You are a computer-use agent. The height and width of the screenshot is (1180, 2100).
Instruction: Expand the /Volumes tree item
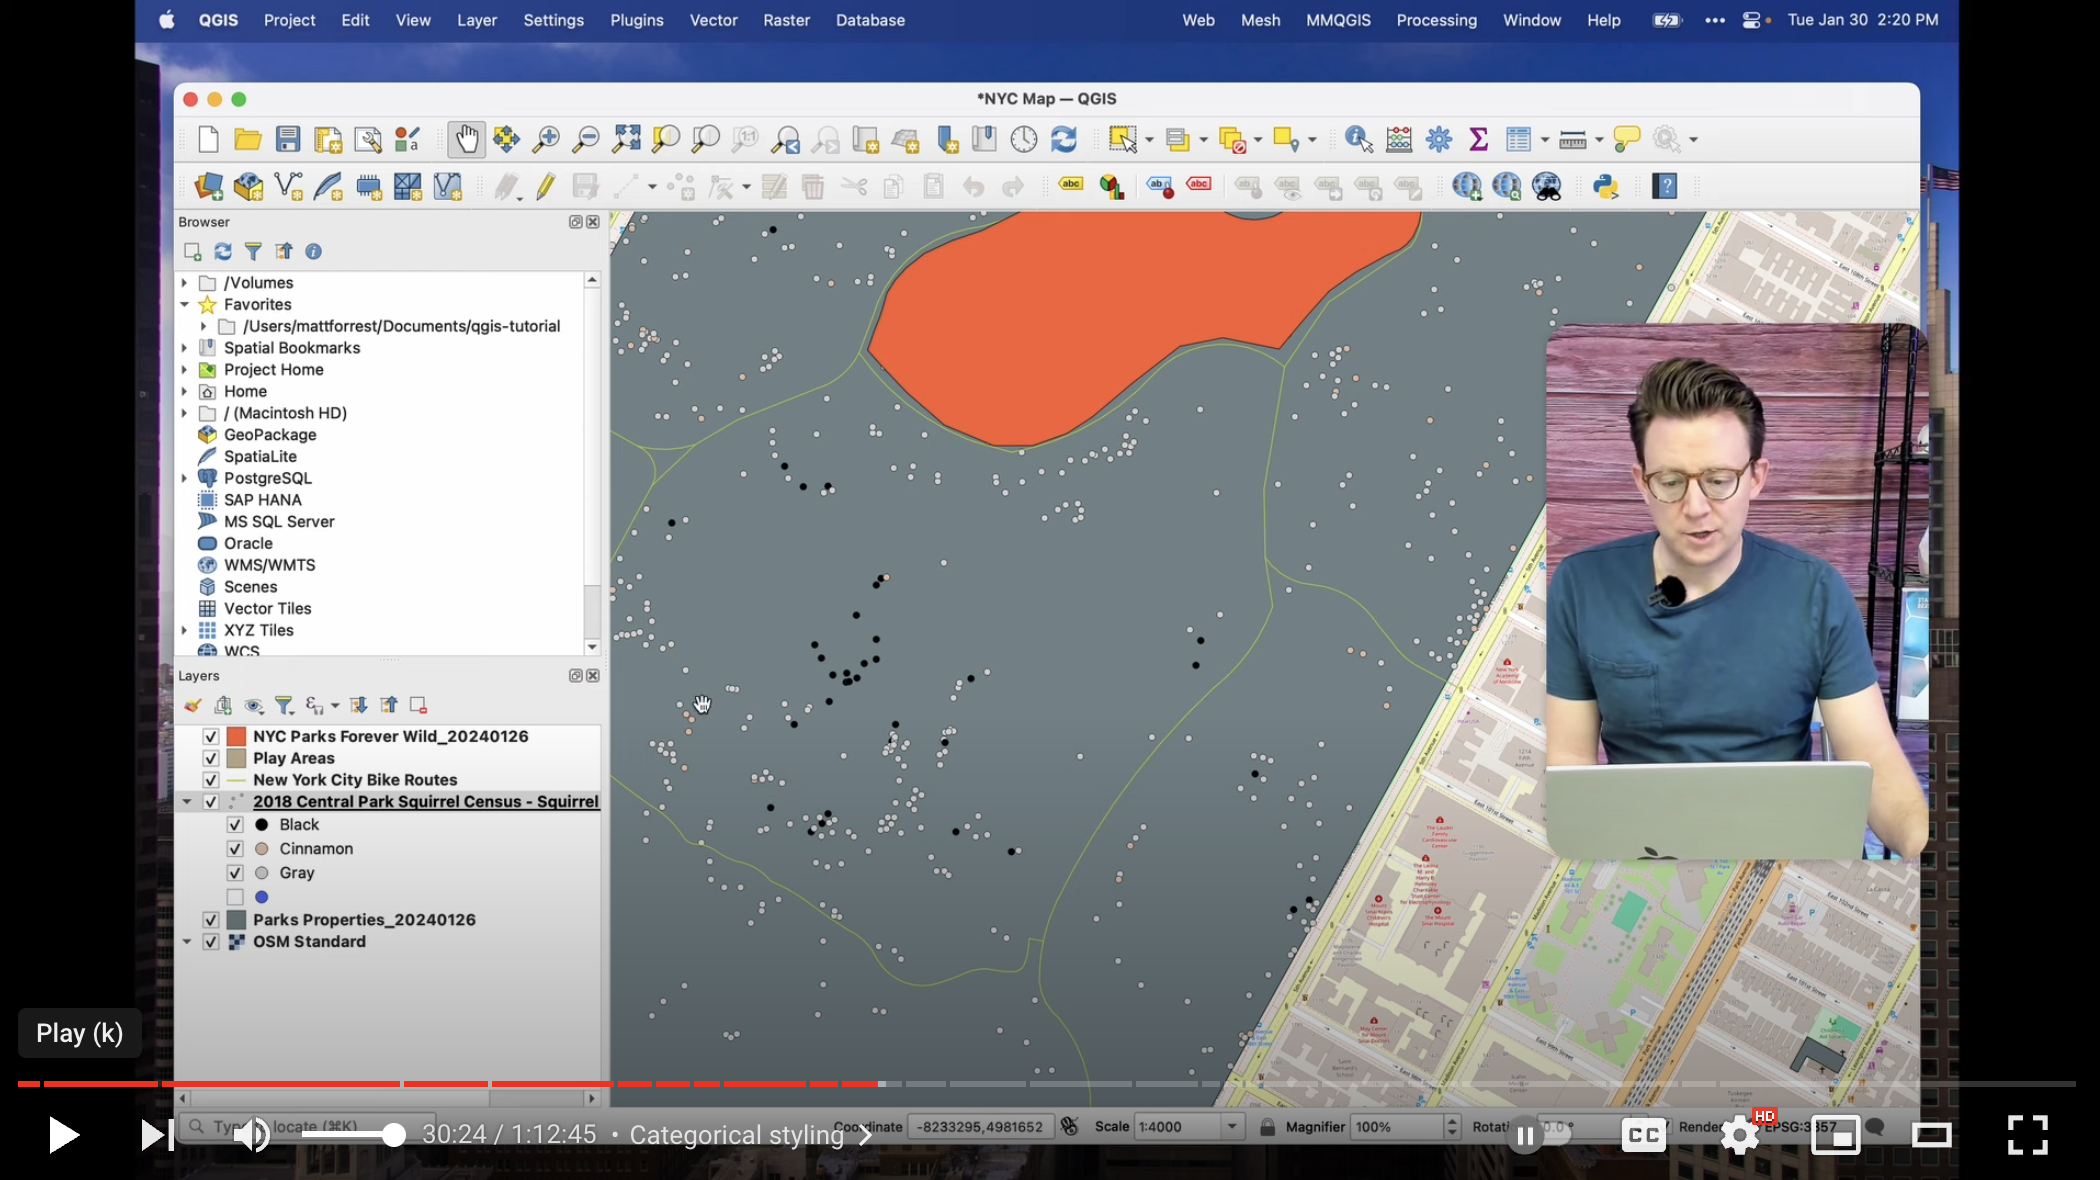pos(185,283)
